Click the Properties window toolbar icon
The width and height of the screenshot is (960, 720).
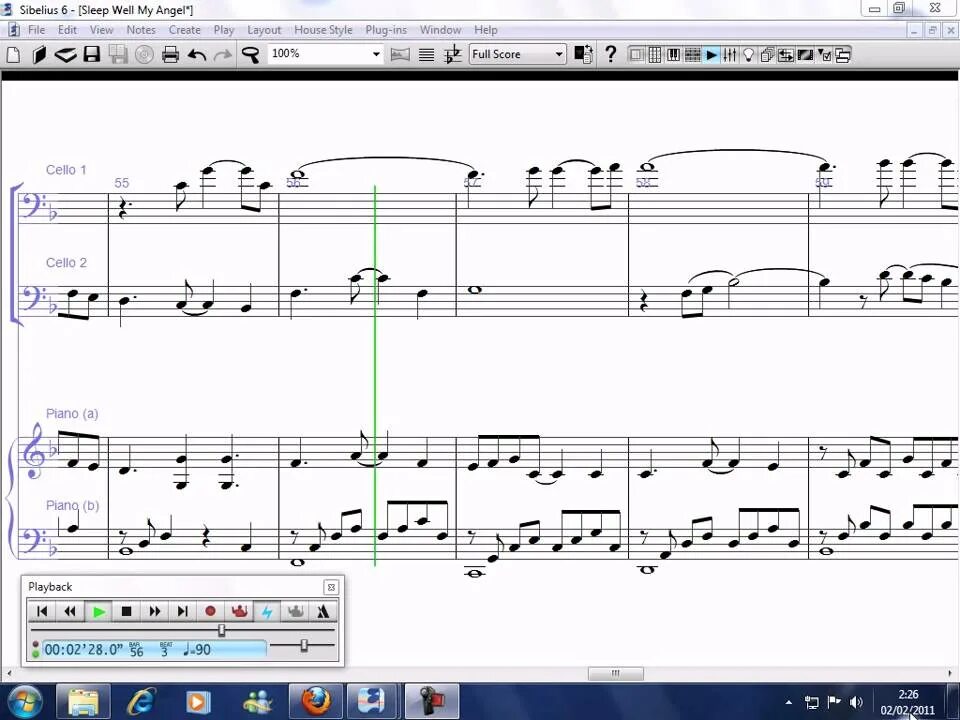click(824, 55)
